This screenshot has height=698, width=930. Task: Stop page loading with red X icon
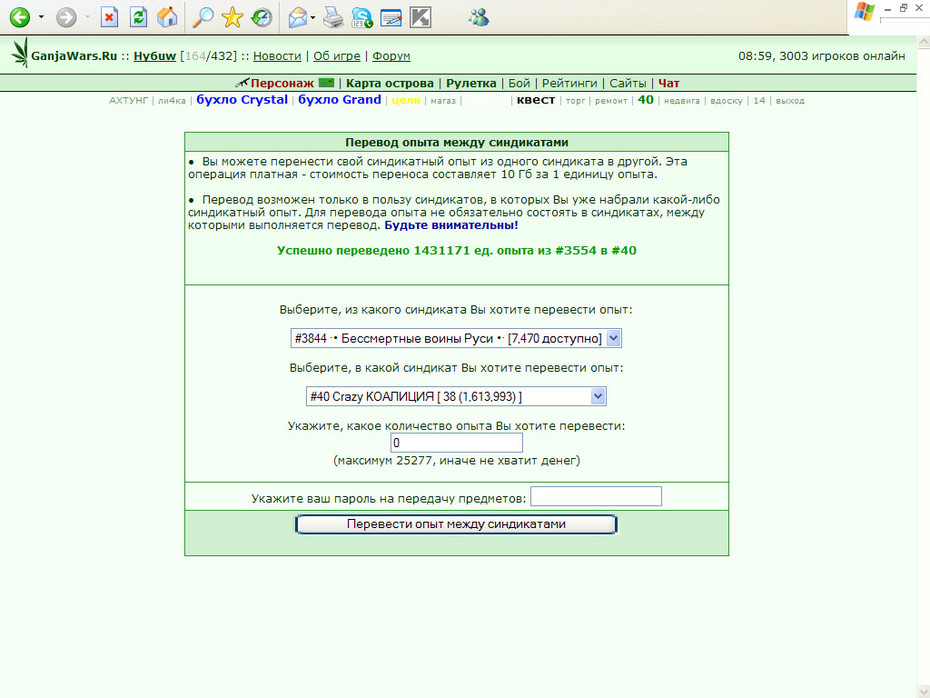[x=109, y=17]
